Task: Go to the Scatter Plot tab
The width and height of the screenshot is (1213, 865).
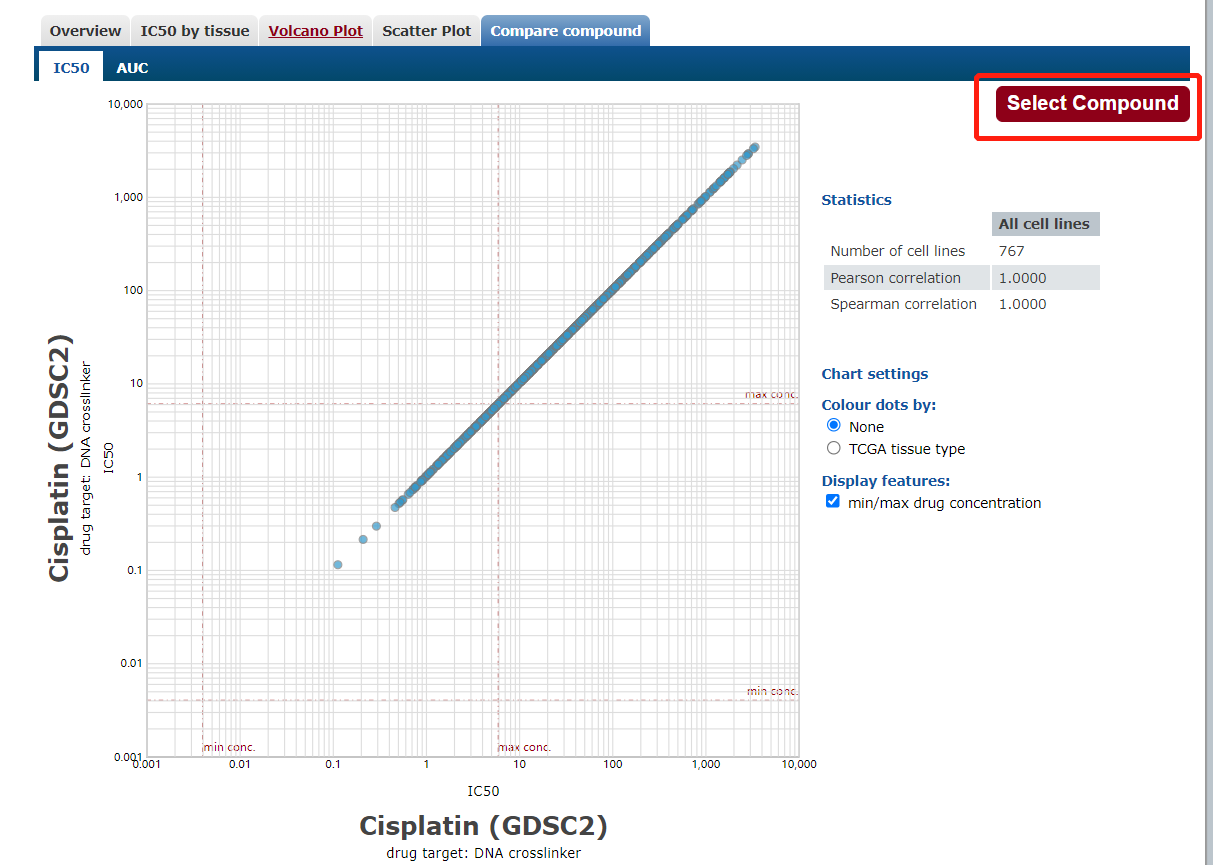Action: (x=427, y=31)
